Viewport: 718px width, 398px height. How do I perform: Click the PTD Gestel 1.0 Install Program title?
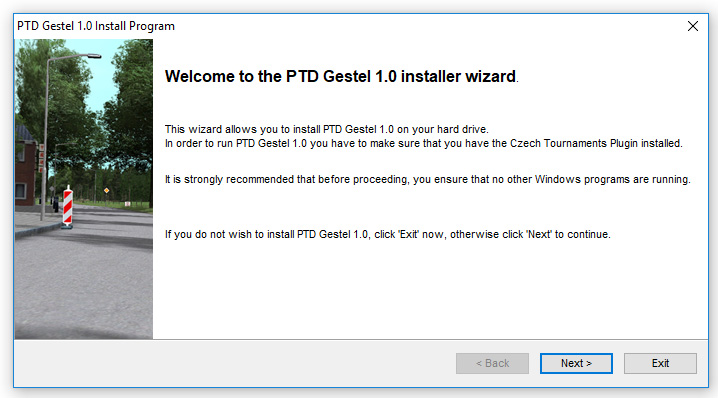click(96, 26)
